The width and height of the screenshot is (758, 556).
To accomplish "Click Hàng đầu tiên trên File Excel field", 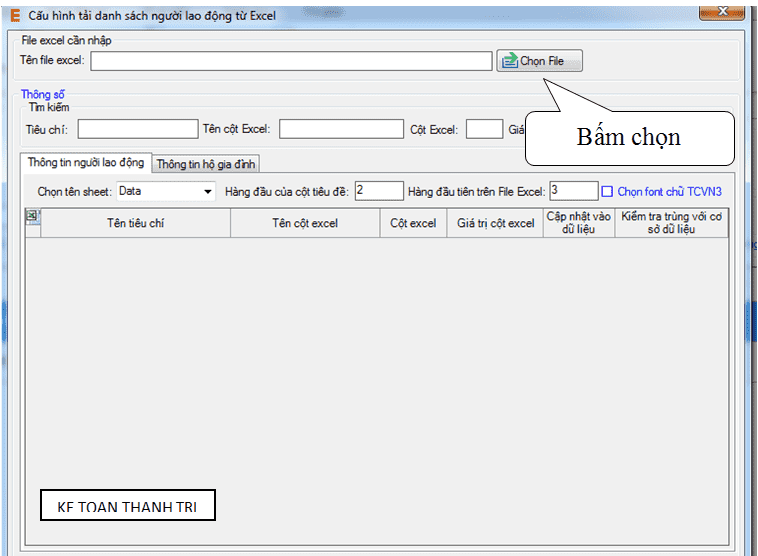I will (573, 191).
